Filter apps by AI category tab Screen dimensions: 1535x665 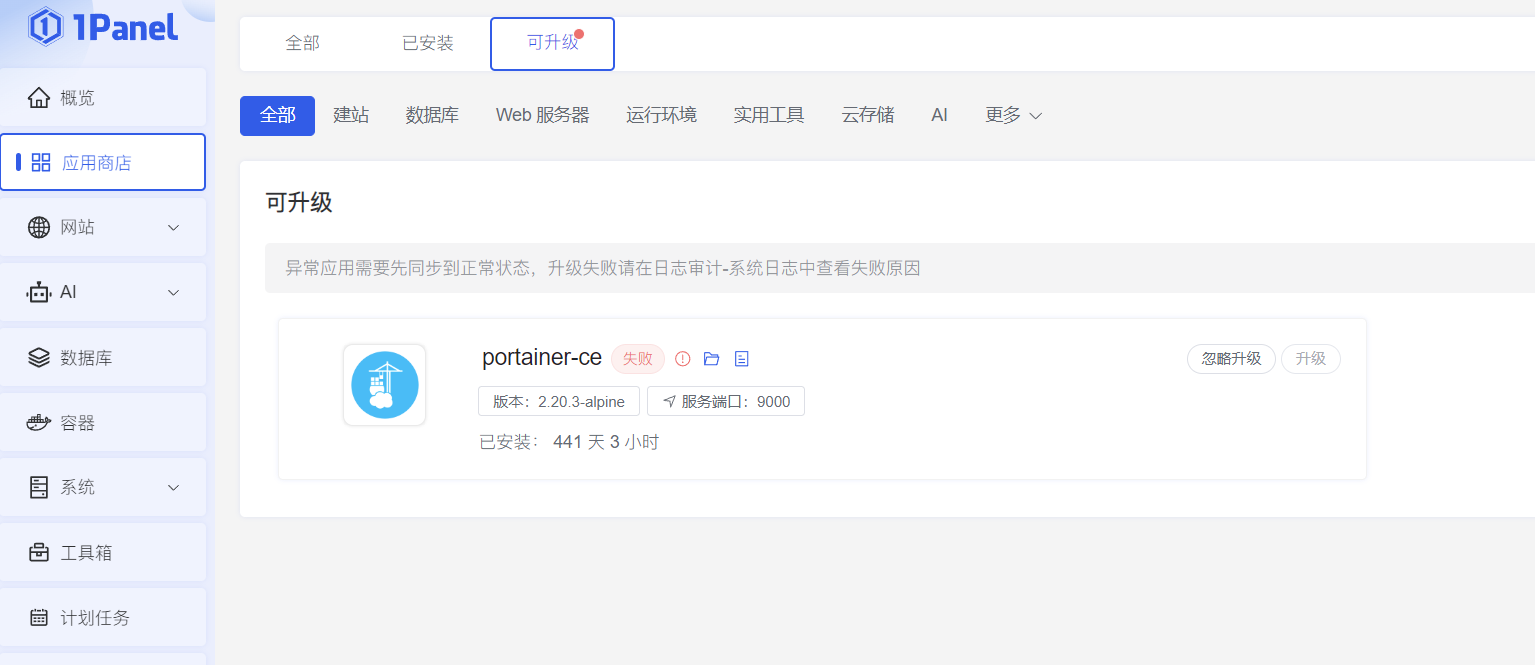[x=939, y=115]
